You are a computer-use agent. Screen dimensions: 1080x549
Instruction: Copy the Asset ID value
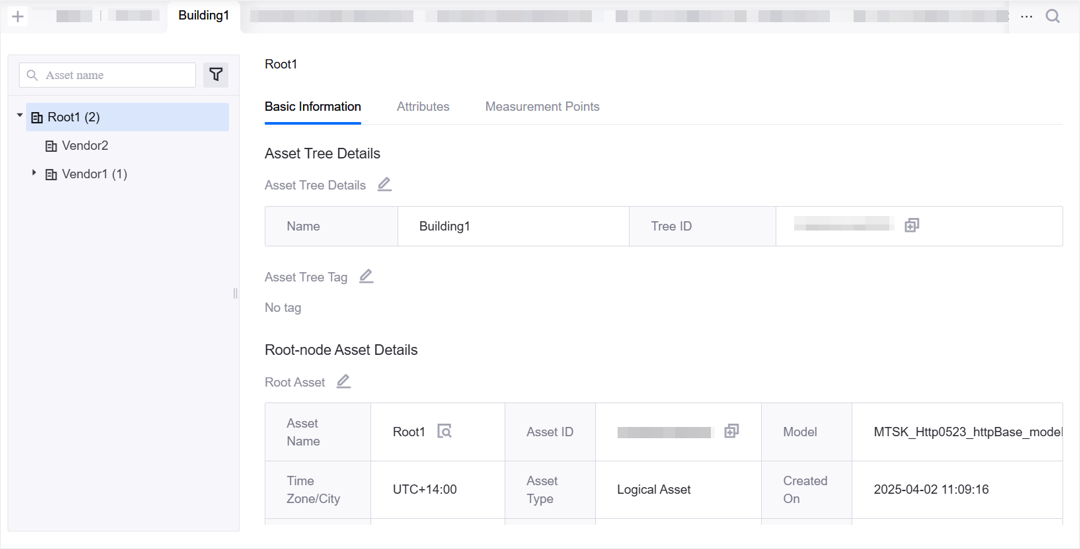click(731, 431)
